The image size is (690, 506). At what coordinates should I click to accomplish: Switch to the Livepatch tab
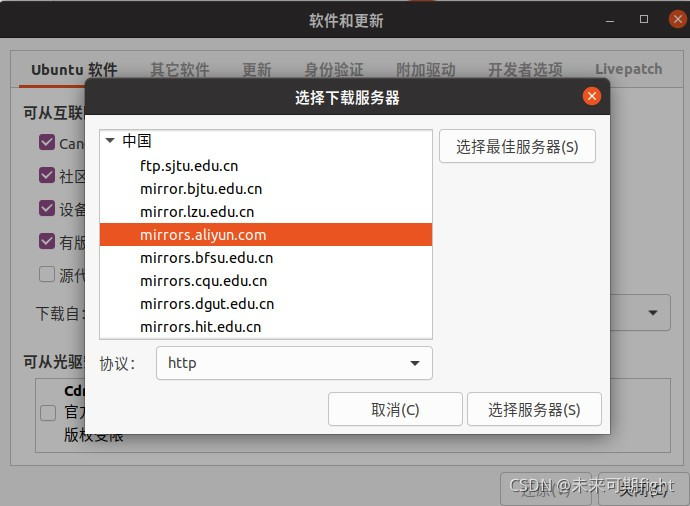click(x=628, y=69)
